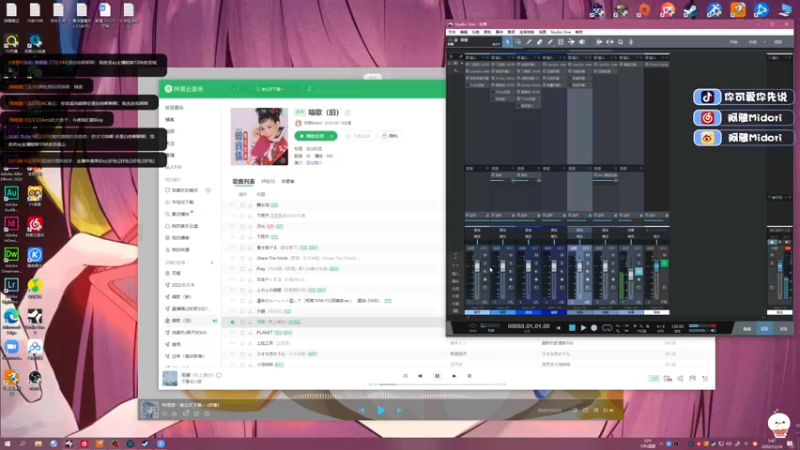Toggle the green button on the FX channel

point(664,263)
